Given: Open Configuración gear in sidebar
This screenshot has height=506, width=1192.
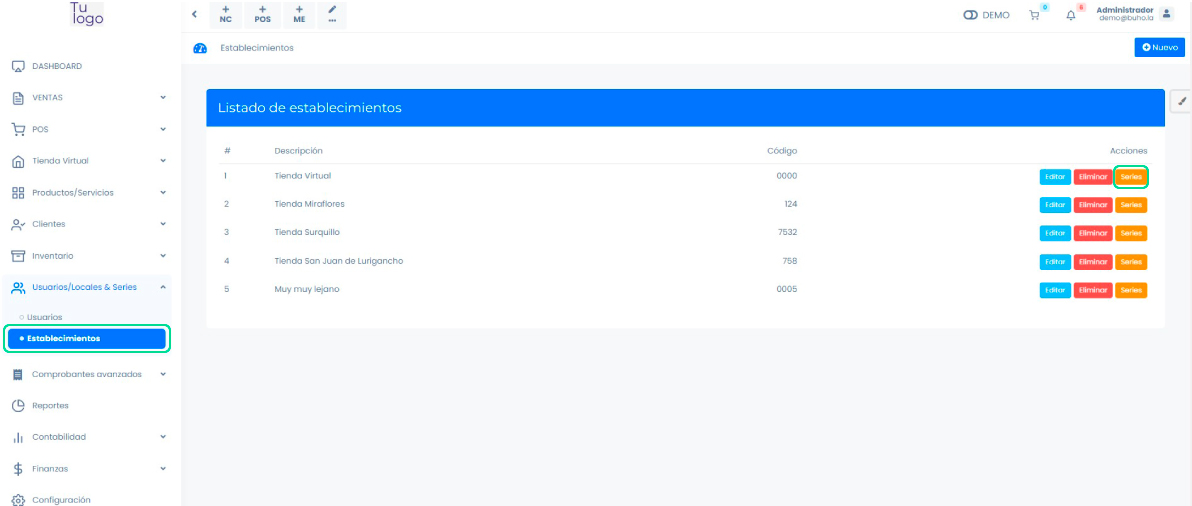Looking at the screenshot, I should 18,500.
